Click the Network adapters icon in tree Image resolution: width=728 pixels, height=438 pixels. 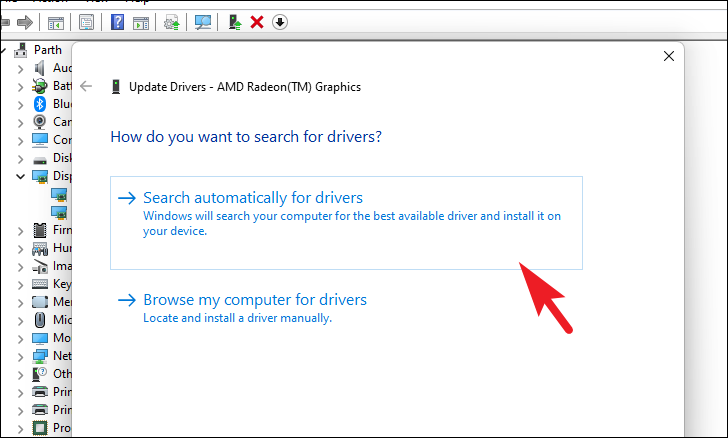click(39, 356)
